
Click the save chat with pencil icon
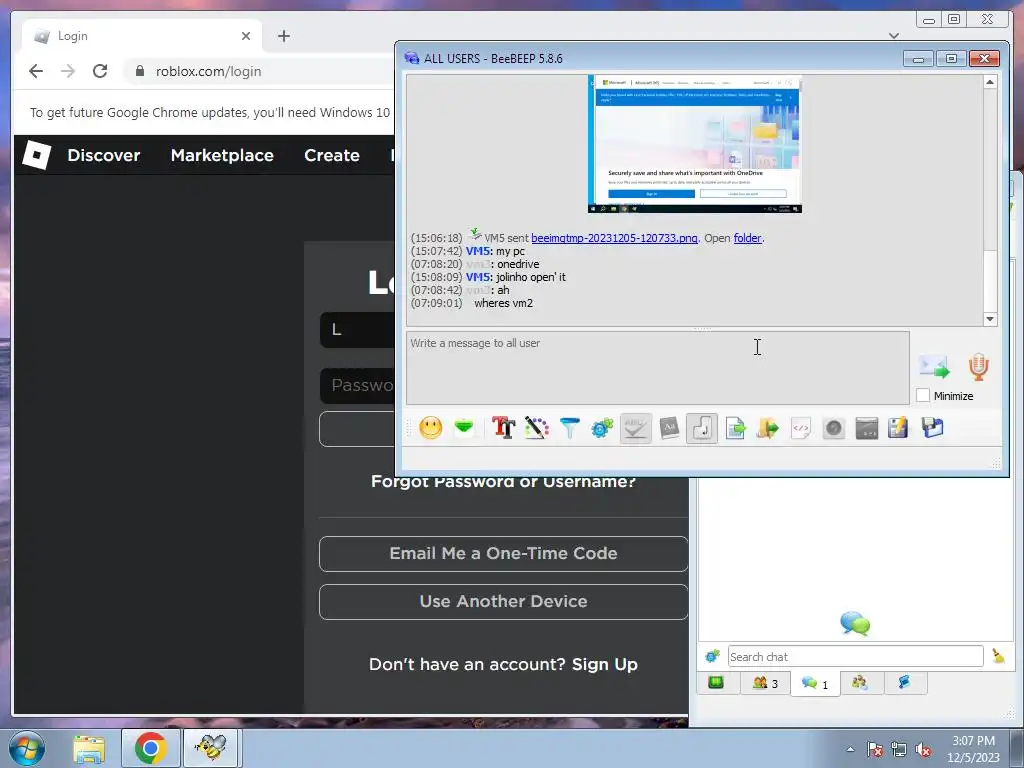(x=899, y=428)
